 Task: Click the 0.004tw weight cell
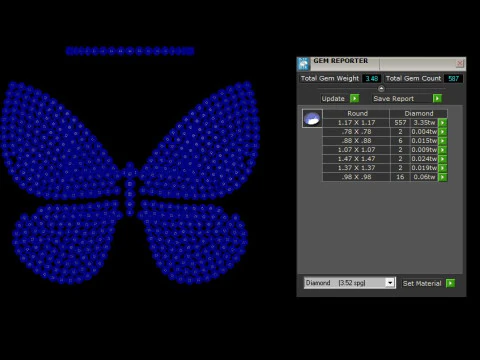point(424,132)
